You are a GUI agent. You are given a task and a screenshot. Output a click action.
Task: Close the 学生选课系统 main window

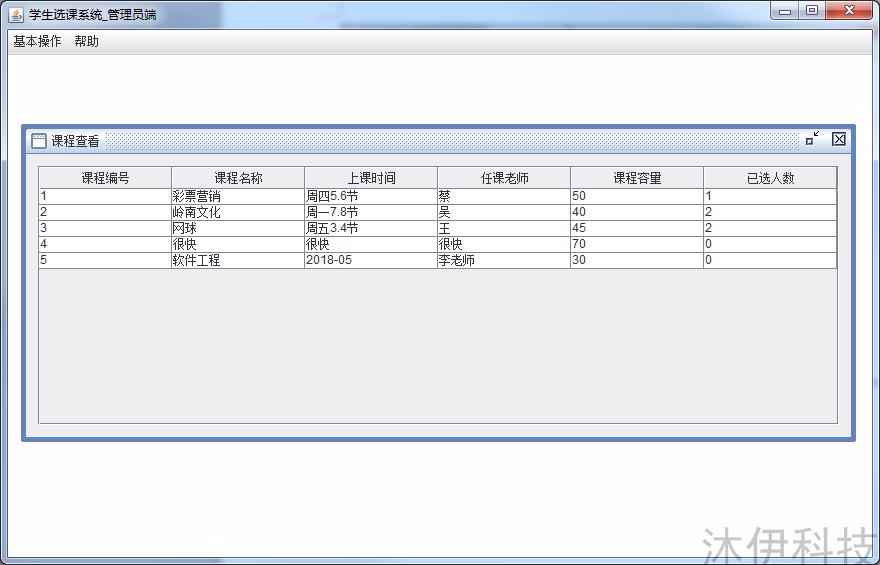[849, 11]
